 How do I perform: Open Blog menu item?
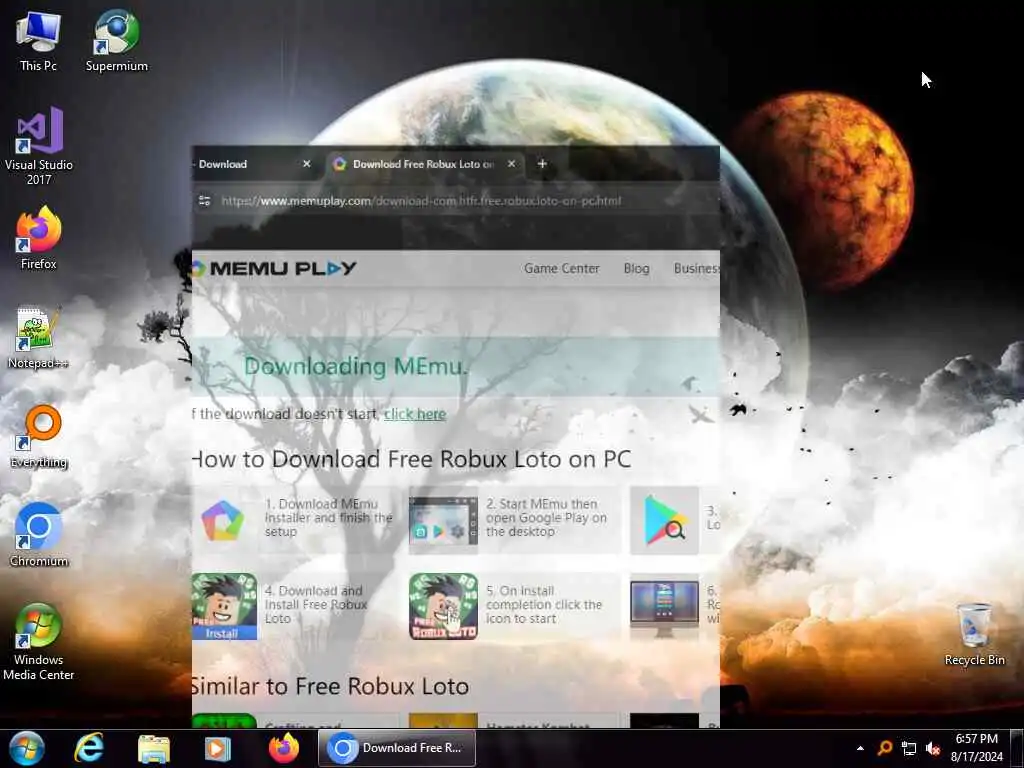coord(636,268)
